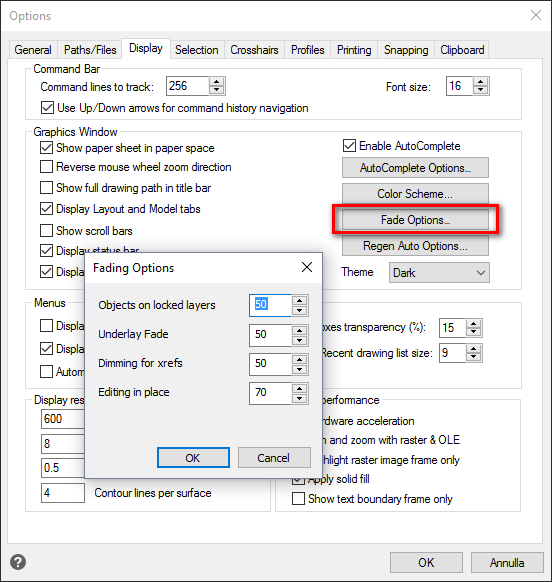552x582 pixels.
Task: Click Cancel in Fading Options dialog
Action: 274,458
